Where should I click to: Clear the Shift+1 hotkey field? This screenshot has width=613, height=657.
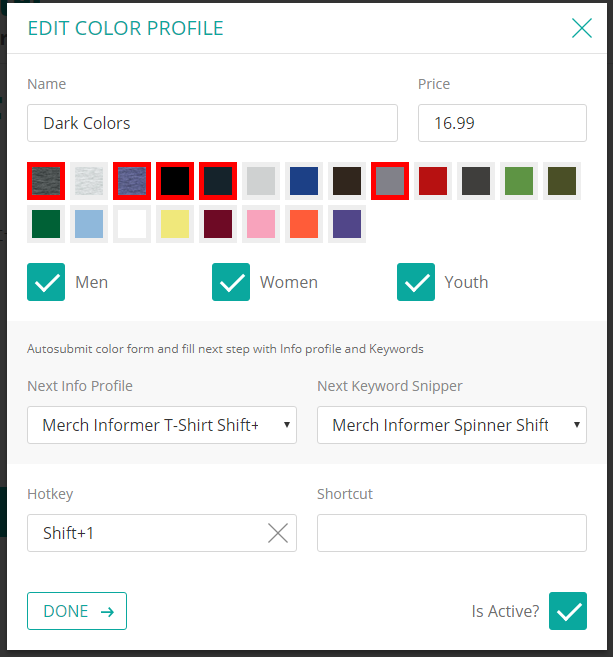click(x=278, y=533)
